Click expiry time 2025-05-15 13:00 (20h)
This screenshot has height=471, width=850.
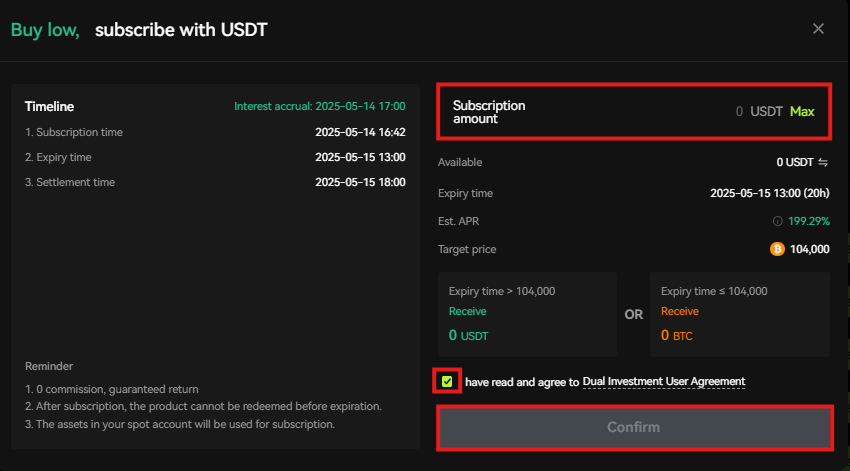tap(770, 193)
